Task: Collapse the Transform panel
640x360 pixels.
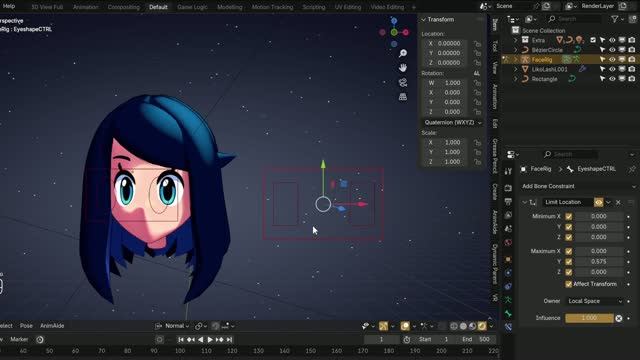Action: click(424, 20)
